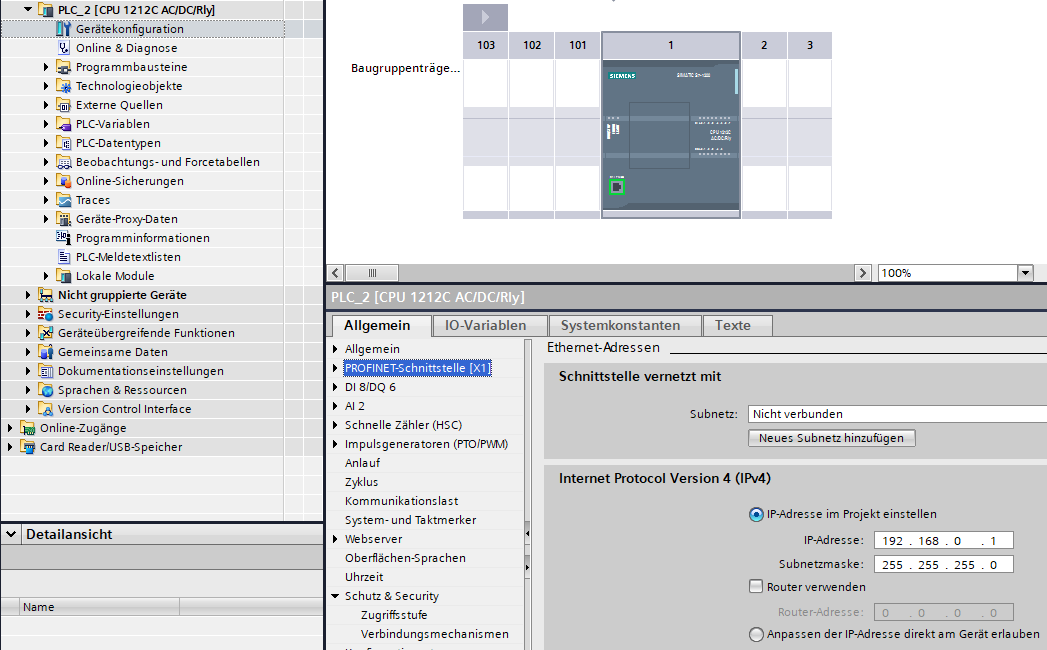This screenshot has height=650, width=1047.
Task: Select the green PROFINET port on CPU
Action: coord(617,187)
